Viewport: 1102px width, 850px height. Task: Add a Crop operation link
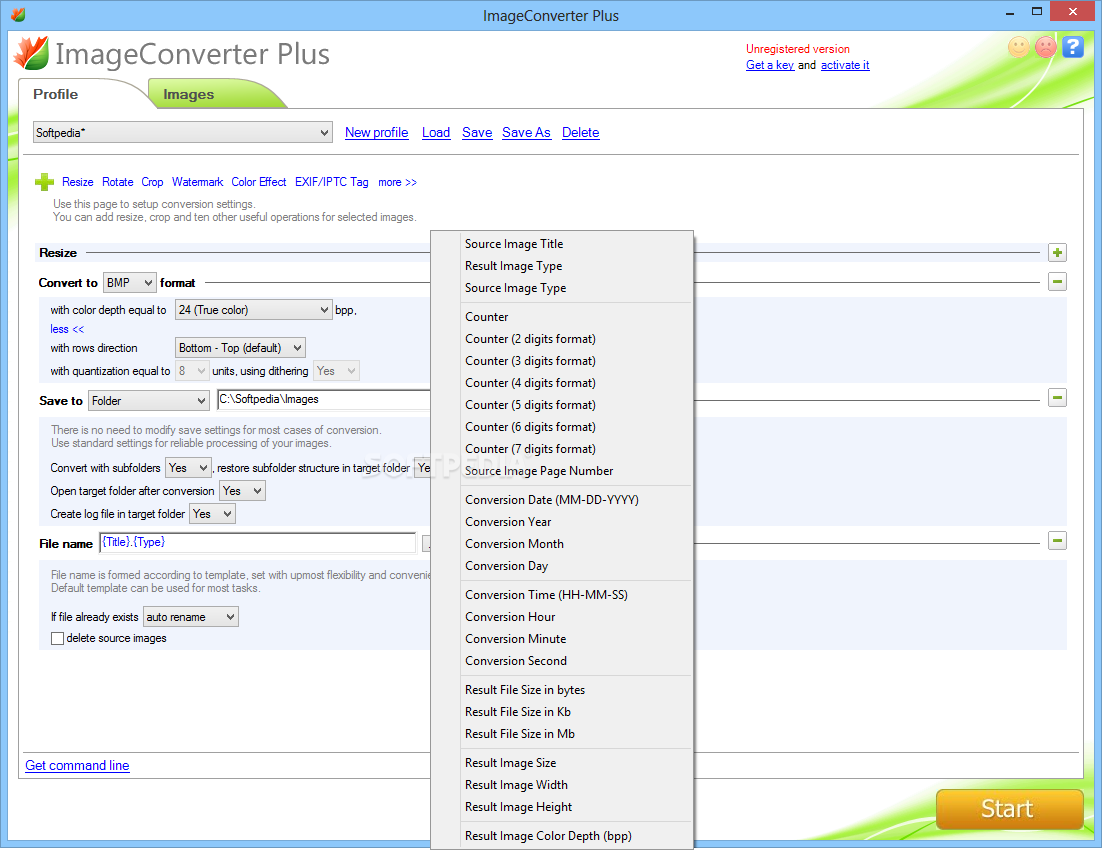(152, 182)
